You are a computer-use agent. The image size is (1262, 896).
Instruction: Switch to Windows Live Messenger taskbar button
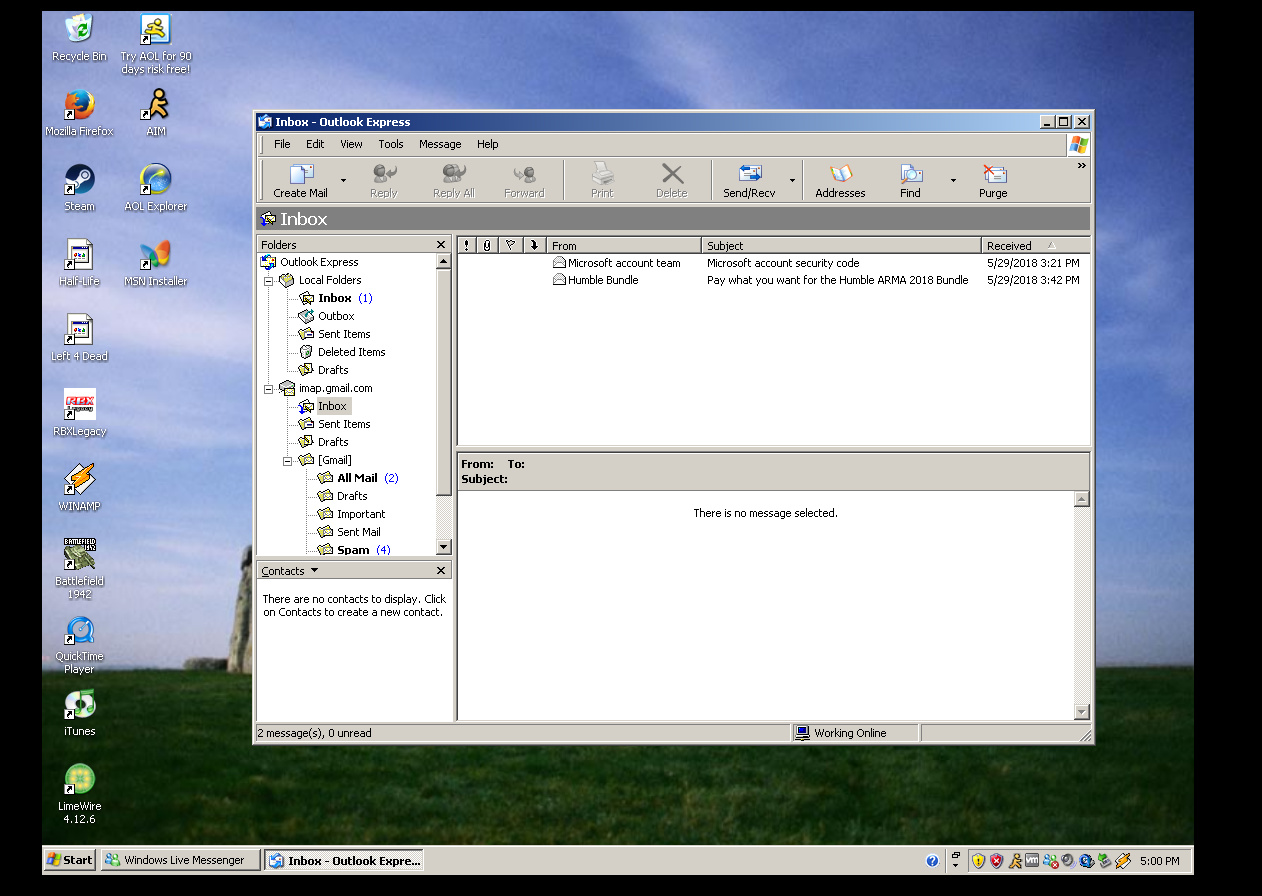point(178,860)
